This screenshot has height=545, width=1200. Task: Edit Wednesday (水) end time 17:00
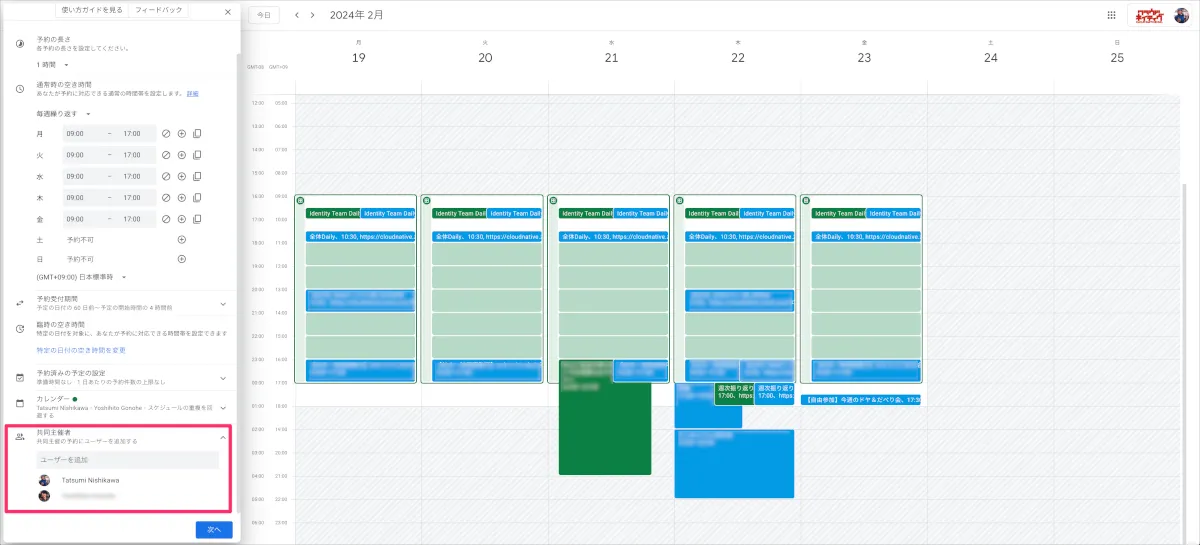pos(134,176)
